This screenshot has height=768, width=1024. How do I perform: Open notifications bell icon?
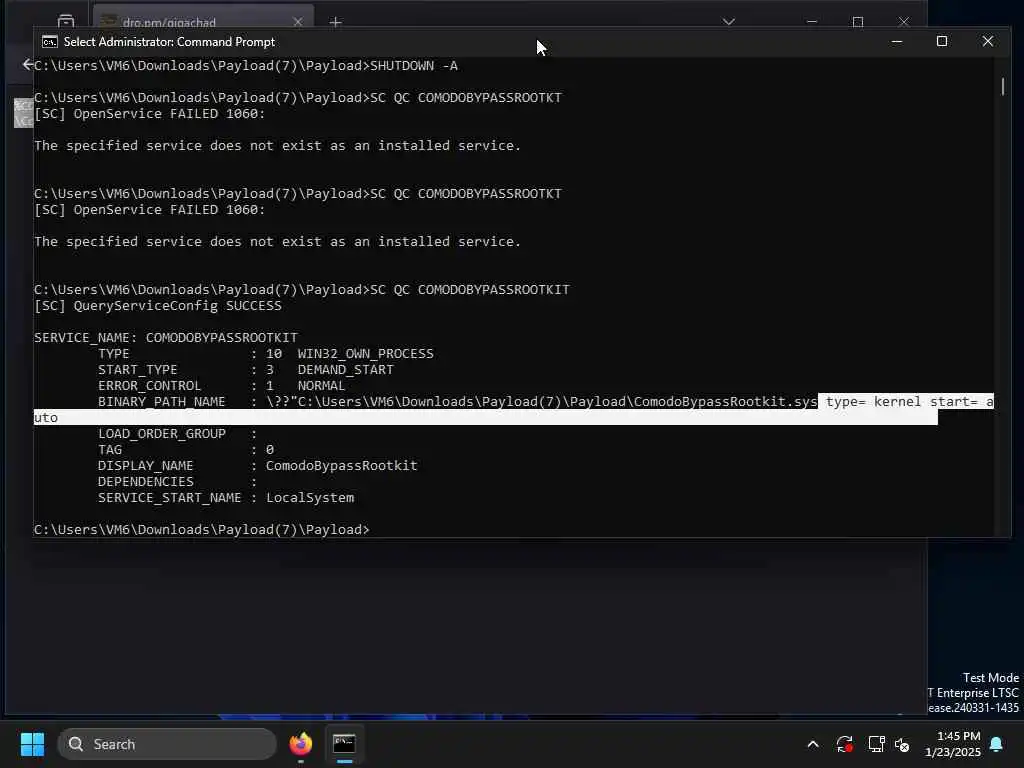997,744
